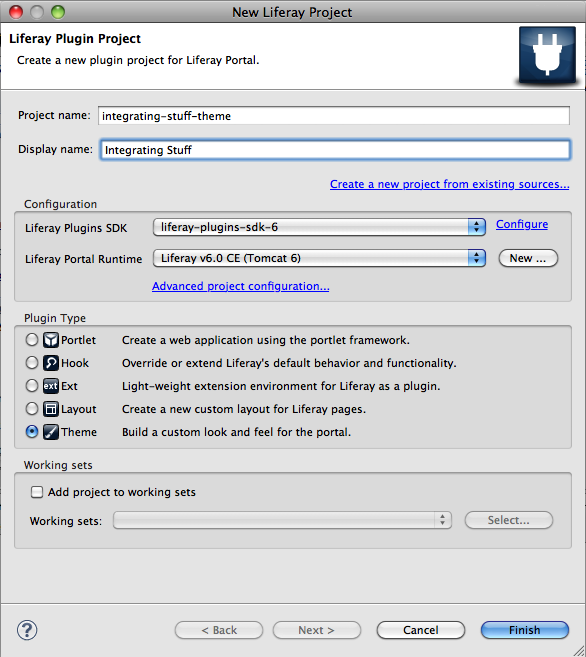Click the Theme paintbrush icon
The height and width of the screenshot is (657, 586).
click(x=51, y=432)
